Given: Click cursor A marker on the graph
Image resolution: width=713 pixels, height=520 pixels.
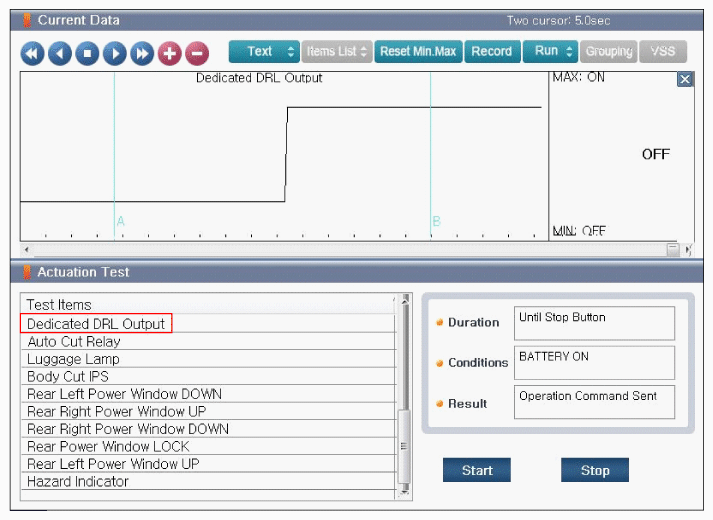Looking at the screenshot, I should 120,221.
